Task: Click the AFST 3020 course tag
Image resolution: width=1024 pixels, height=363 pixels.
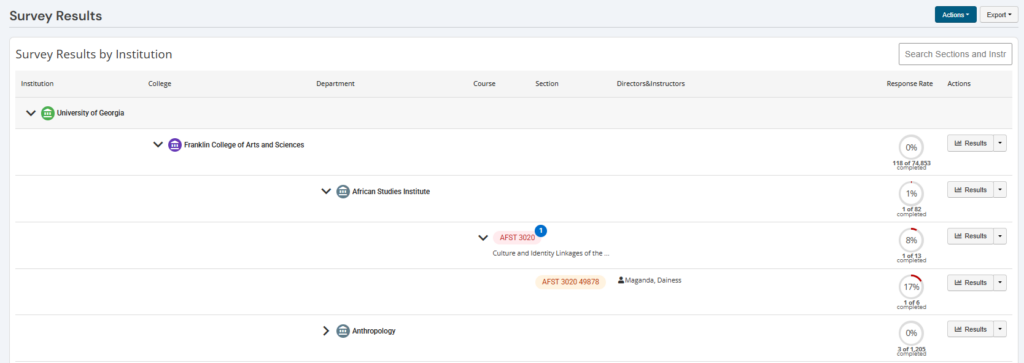Action: [x=517, y=238]
